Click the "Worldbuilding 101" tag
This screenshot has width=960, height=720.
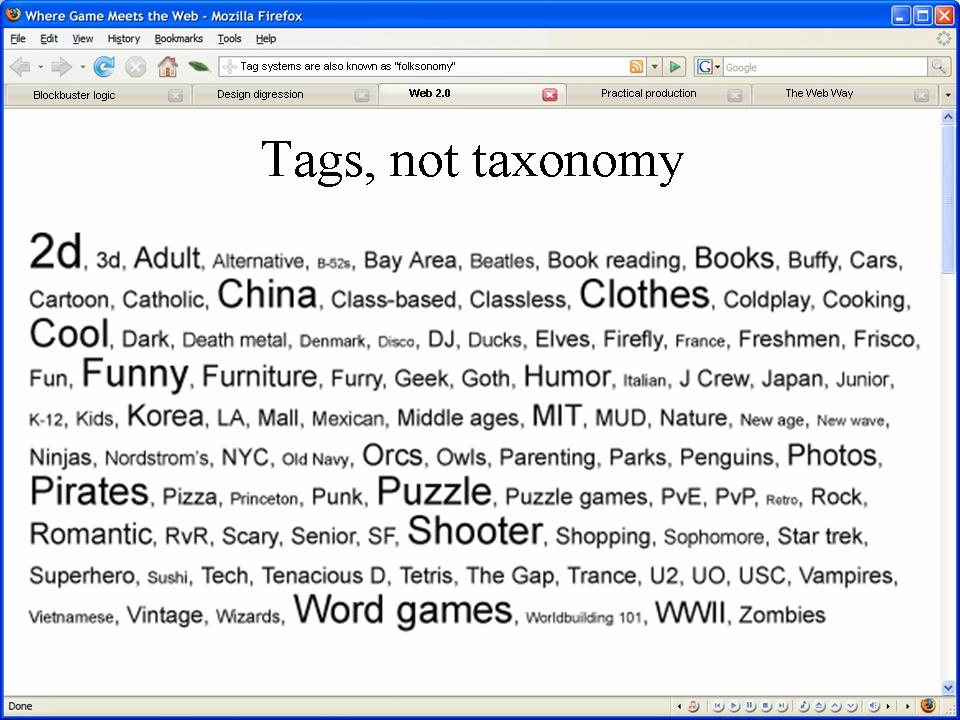coord(583,617)
